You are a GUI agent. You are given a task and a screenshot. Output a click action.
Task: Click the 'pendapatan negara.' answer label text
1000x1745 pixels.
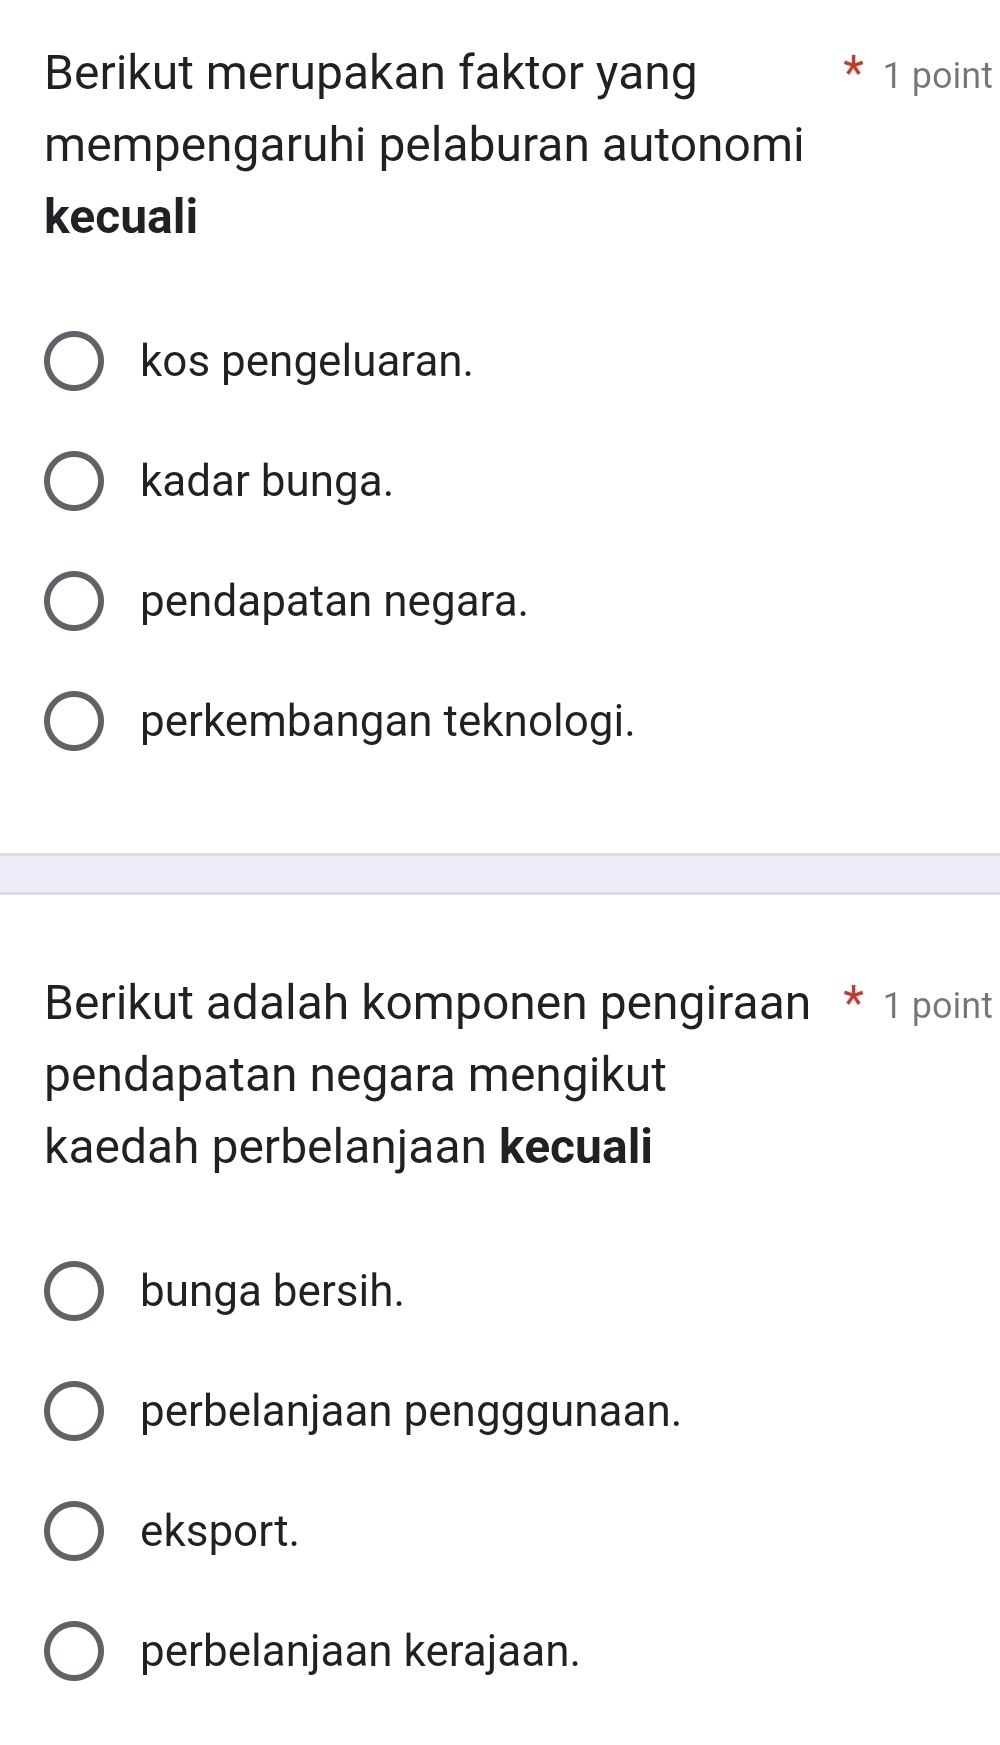334,602
